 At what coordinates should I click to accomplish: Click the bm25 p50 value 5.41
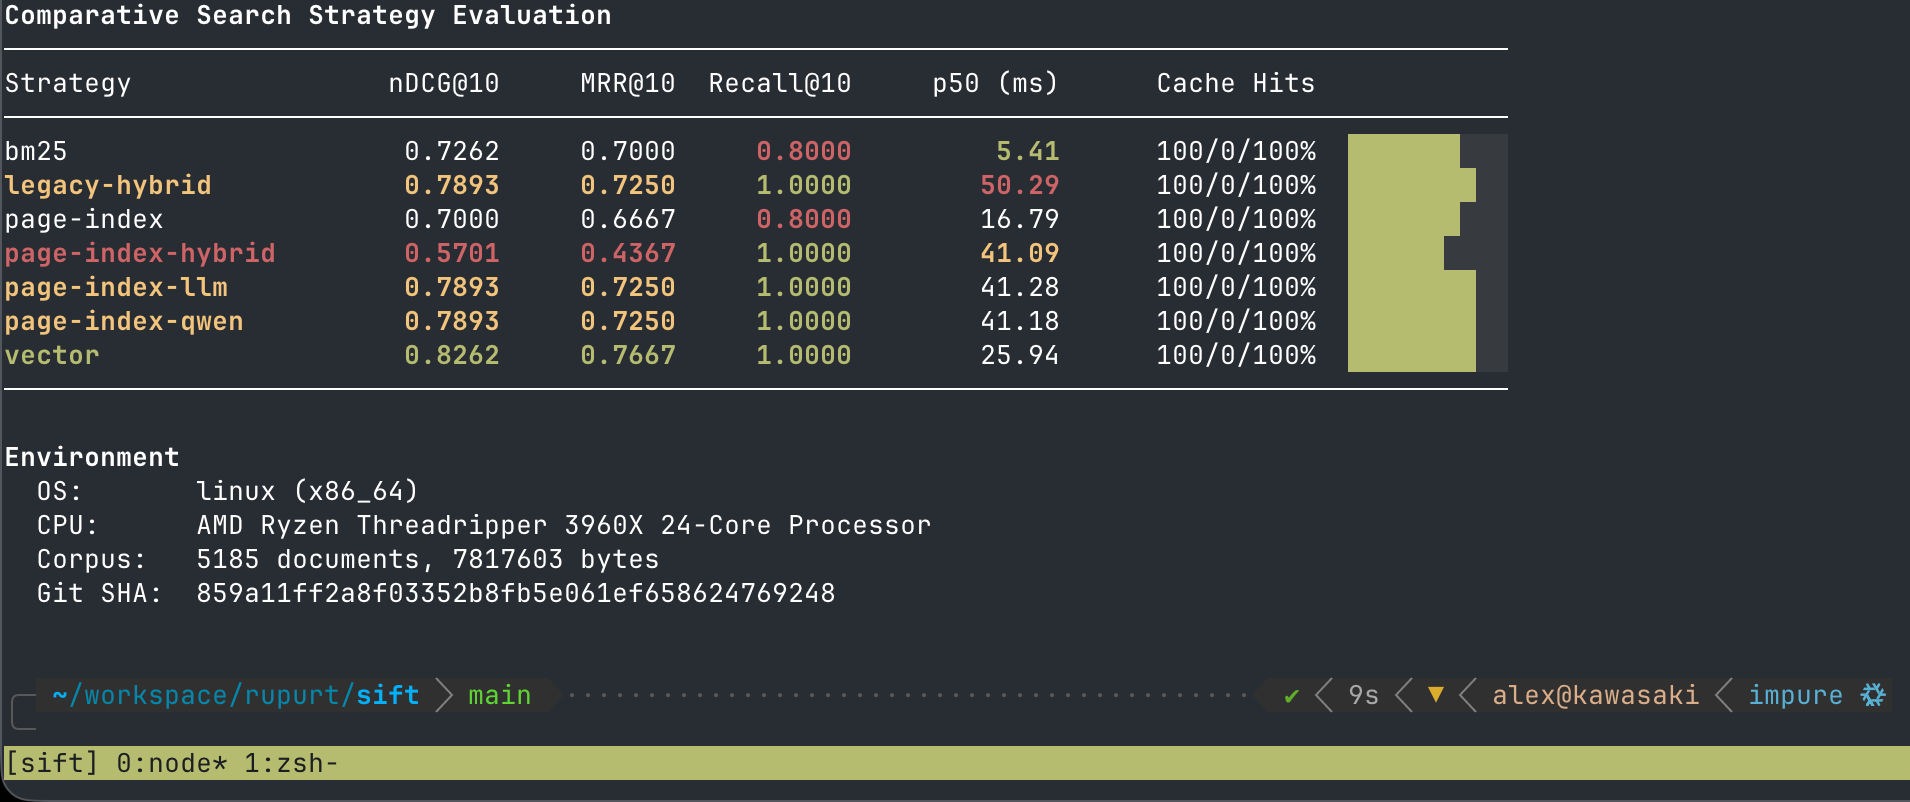click(x=1027, y=151)
